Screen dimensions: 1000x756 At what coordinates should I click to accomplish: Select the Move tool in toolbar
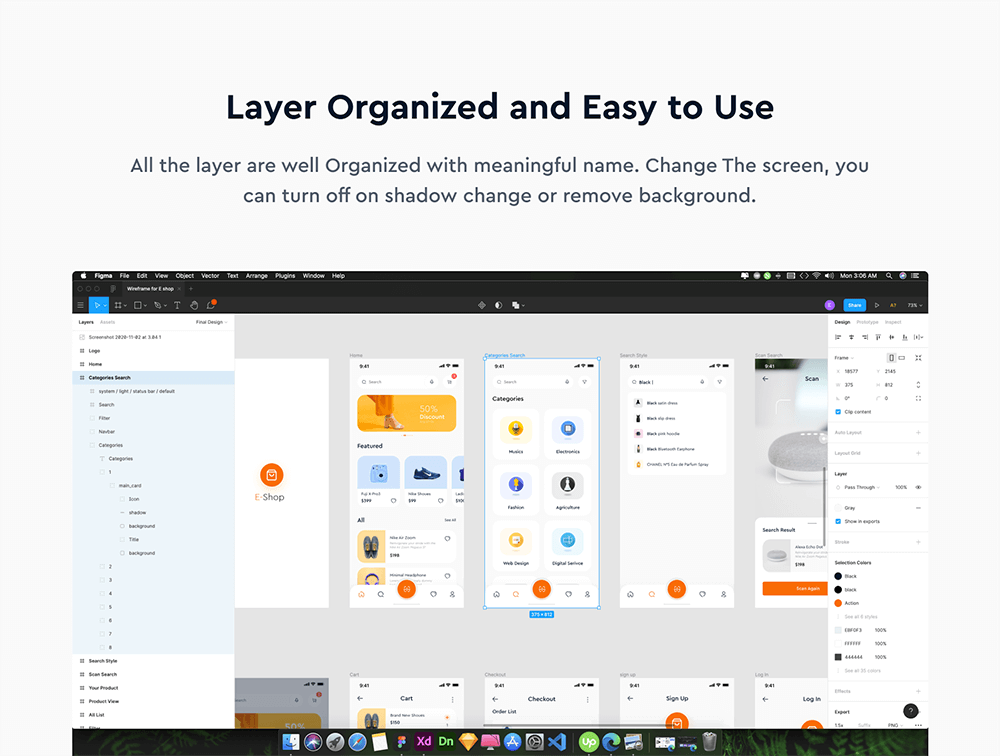(x=96, y=305)
